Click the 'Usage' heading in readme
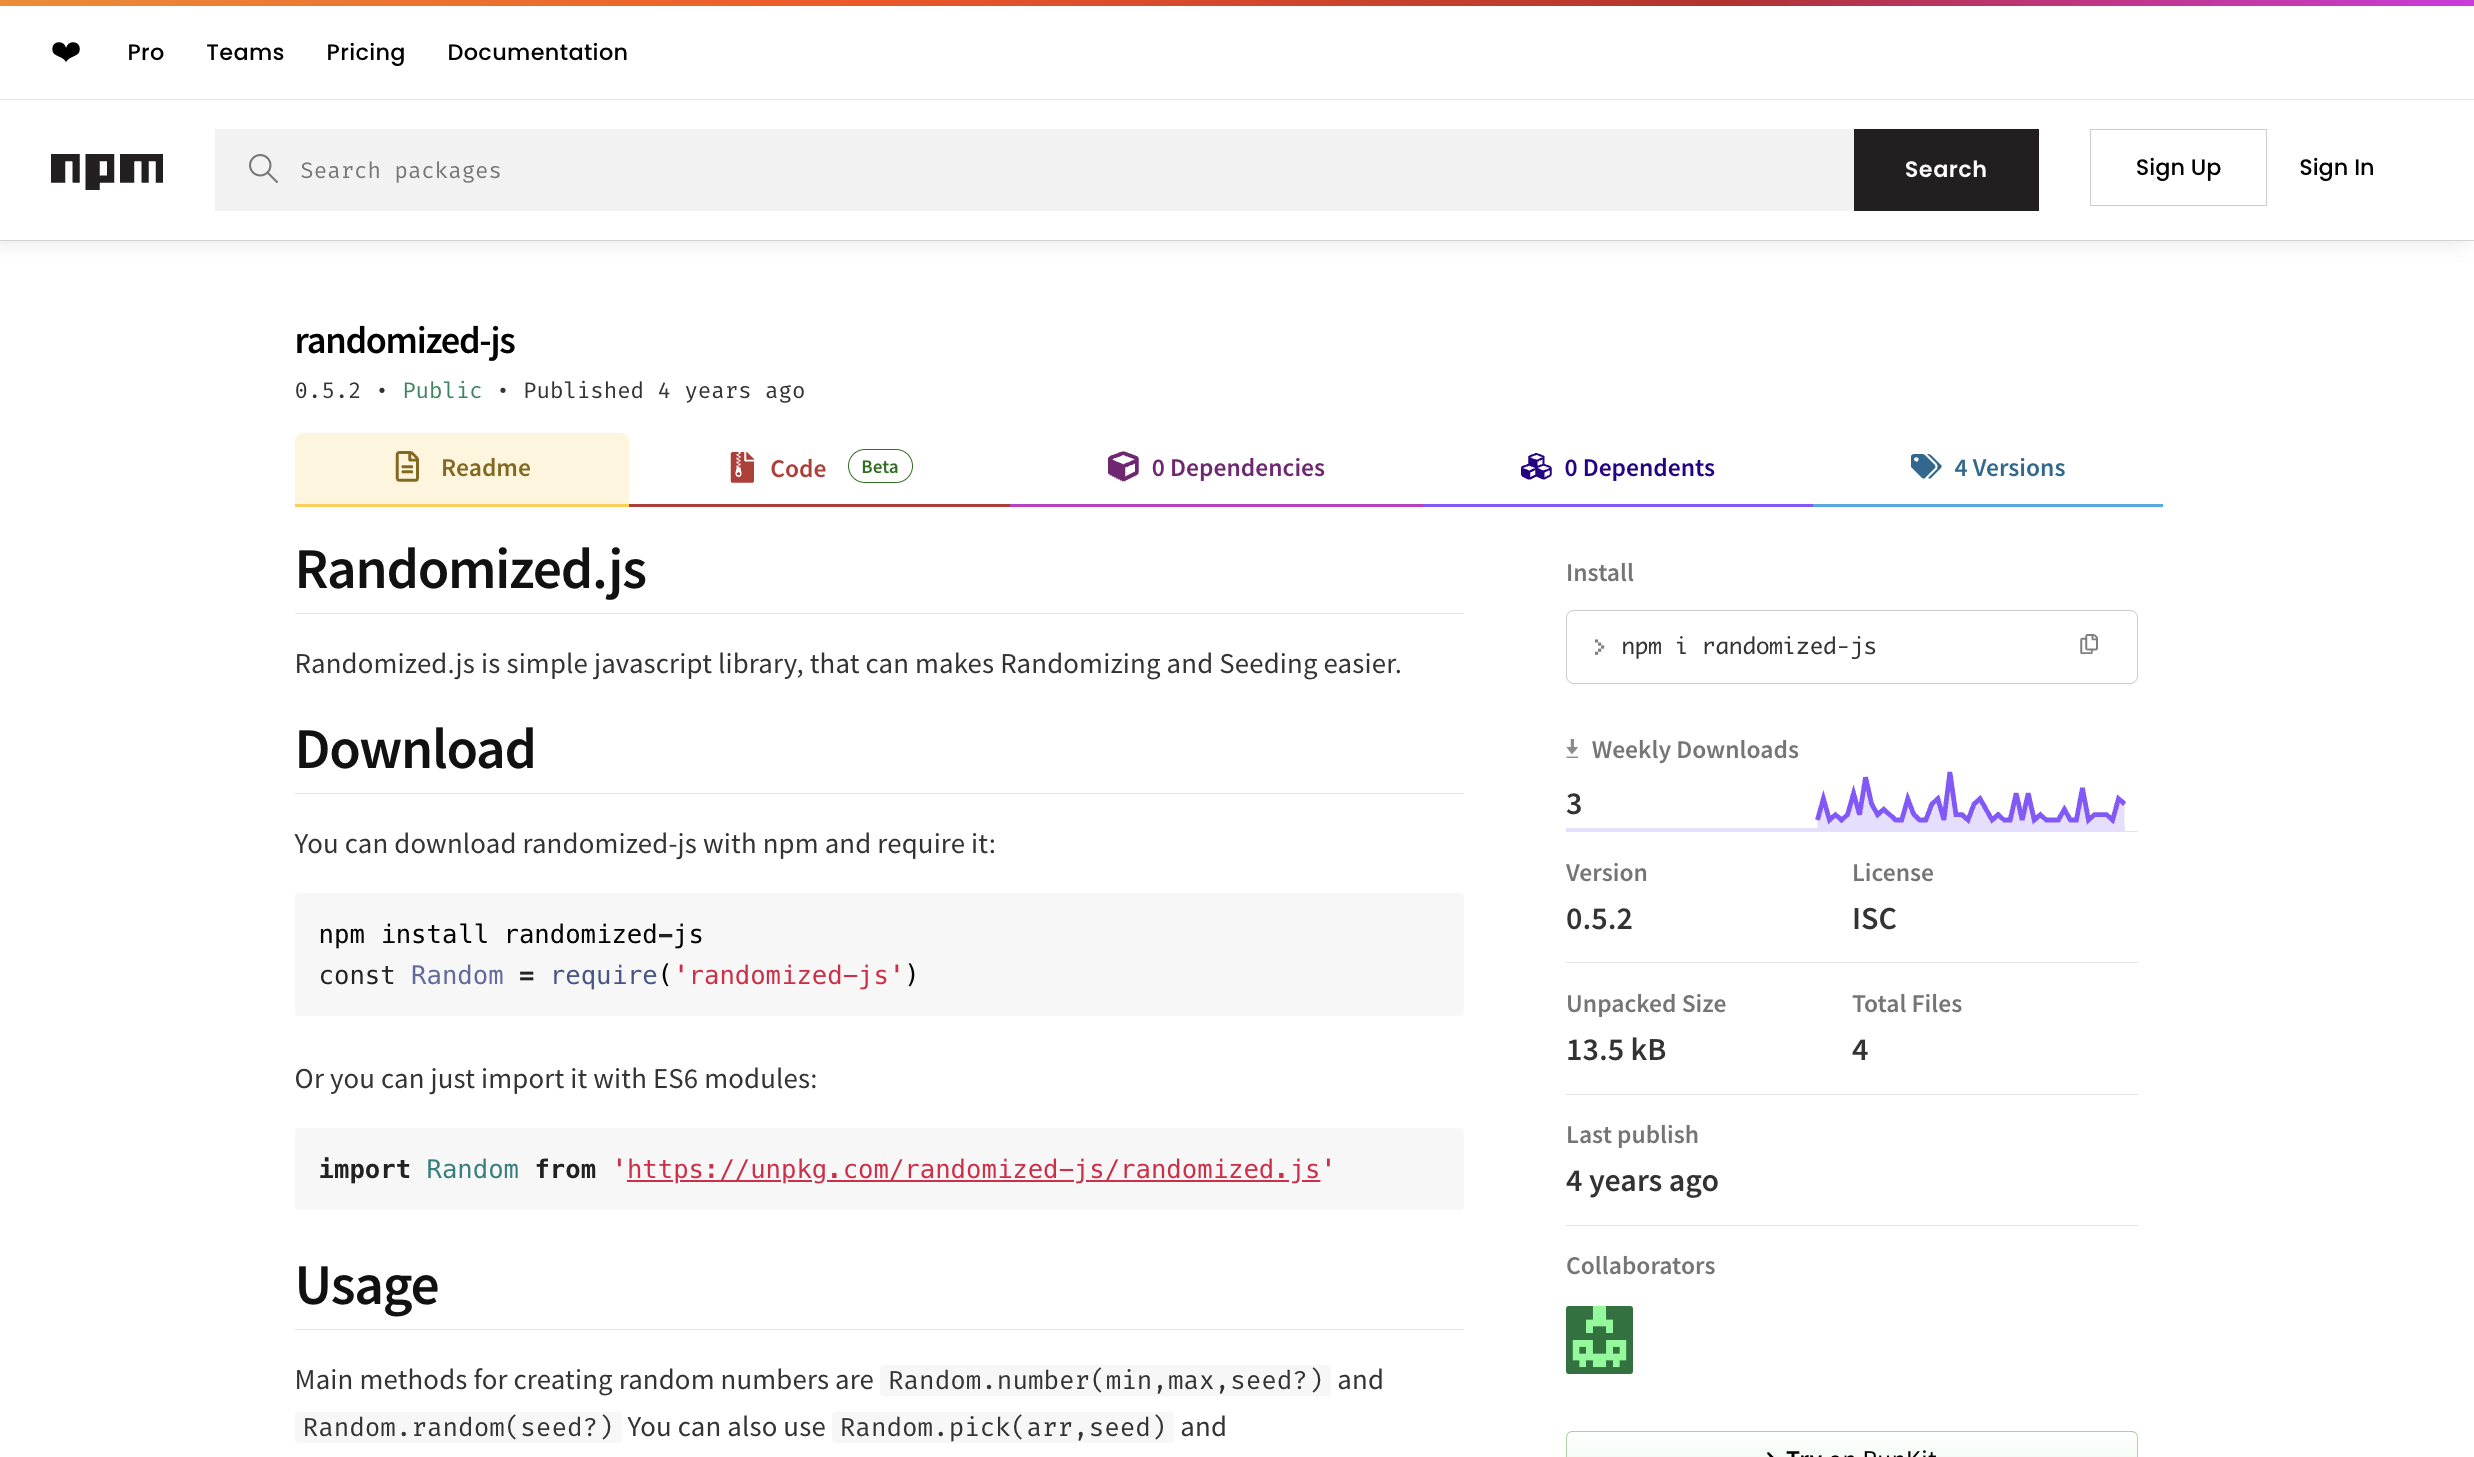 (x=367, y=1285)
